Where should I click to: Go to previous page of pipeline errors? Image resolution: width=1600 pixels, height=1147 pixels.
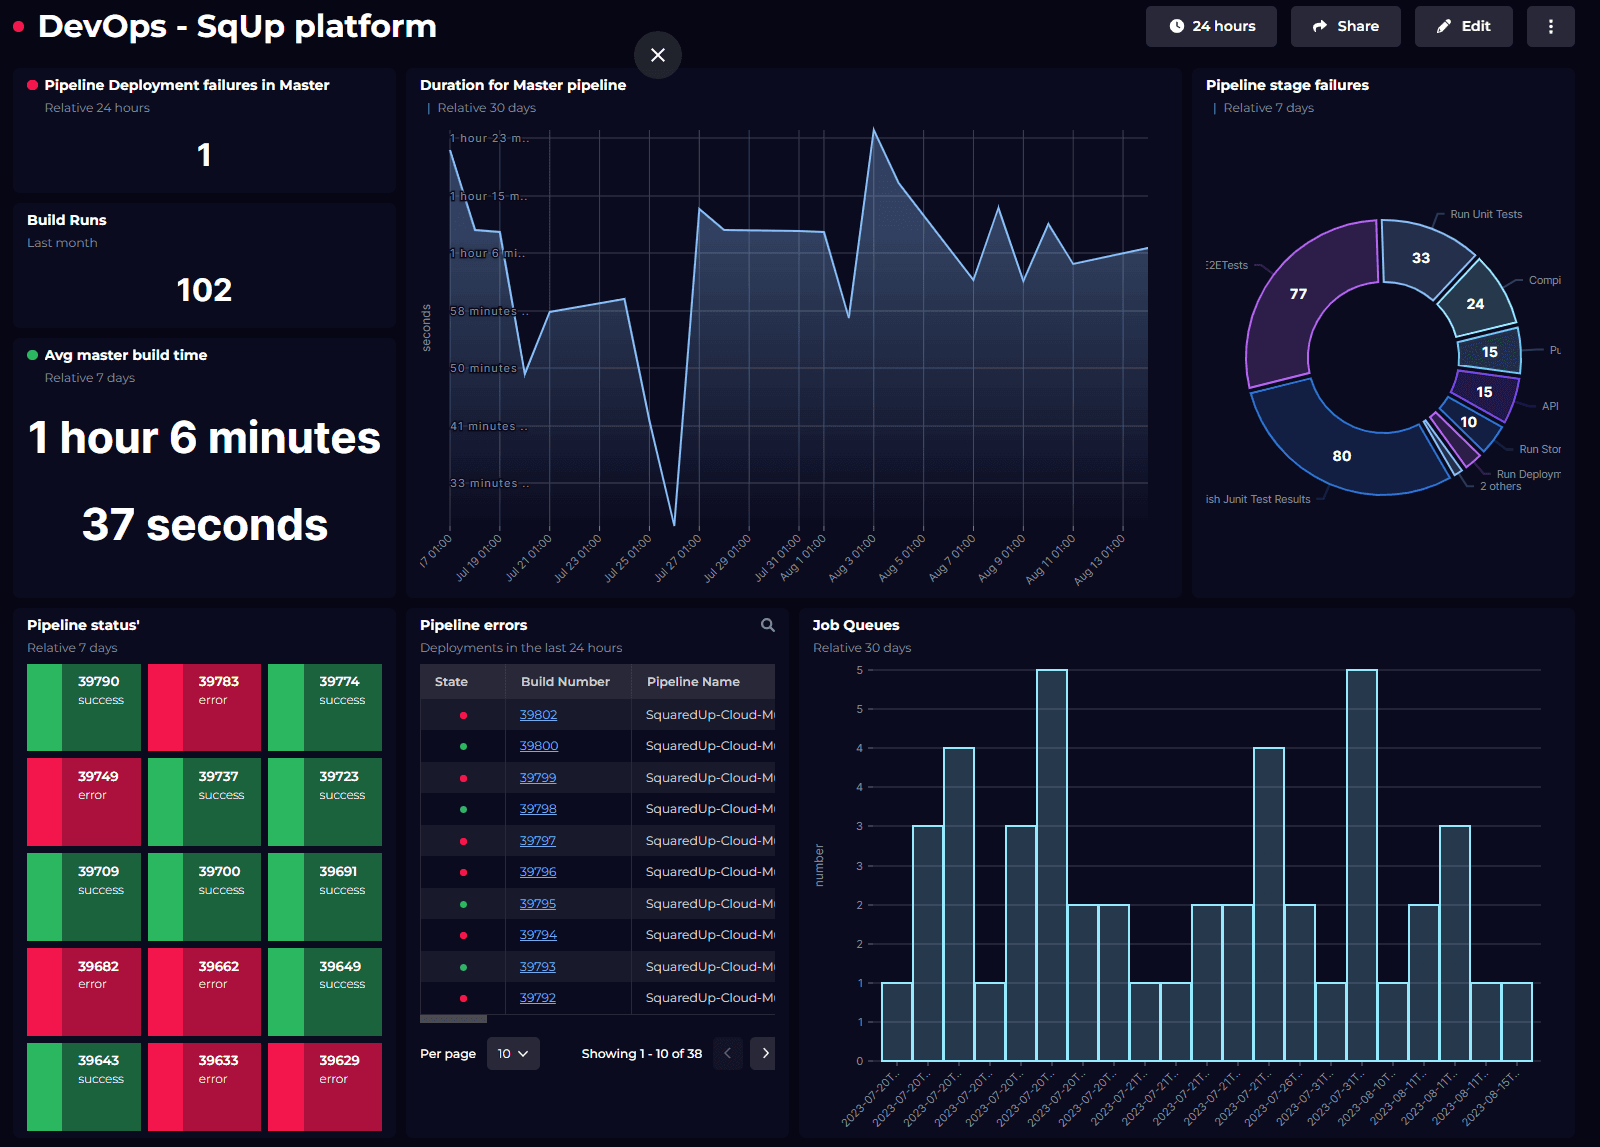[728, 1053]
